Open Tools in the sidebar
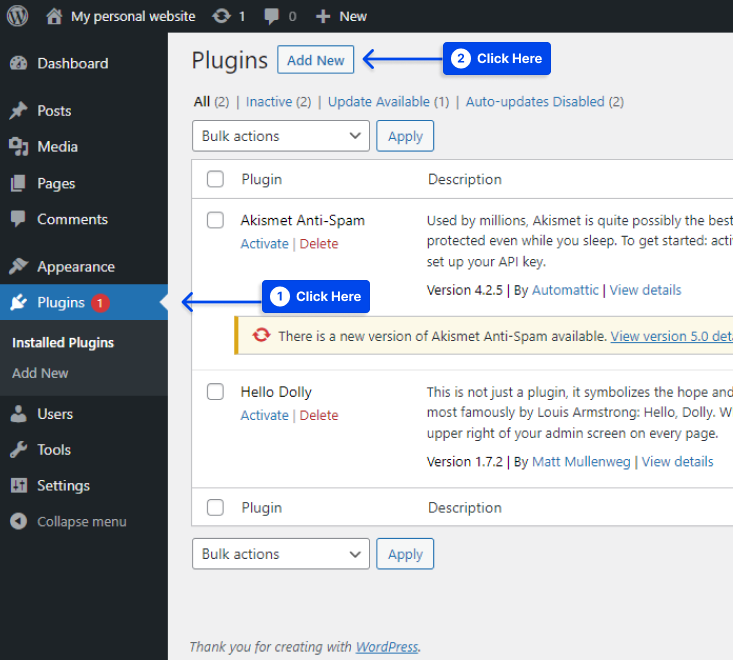This screenshot has height=660, width=733. pyautogui.click(x=54, y=449)
